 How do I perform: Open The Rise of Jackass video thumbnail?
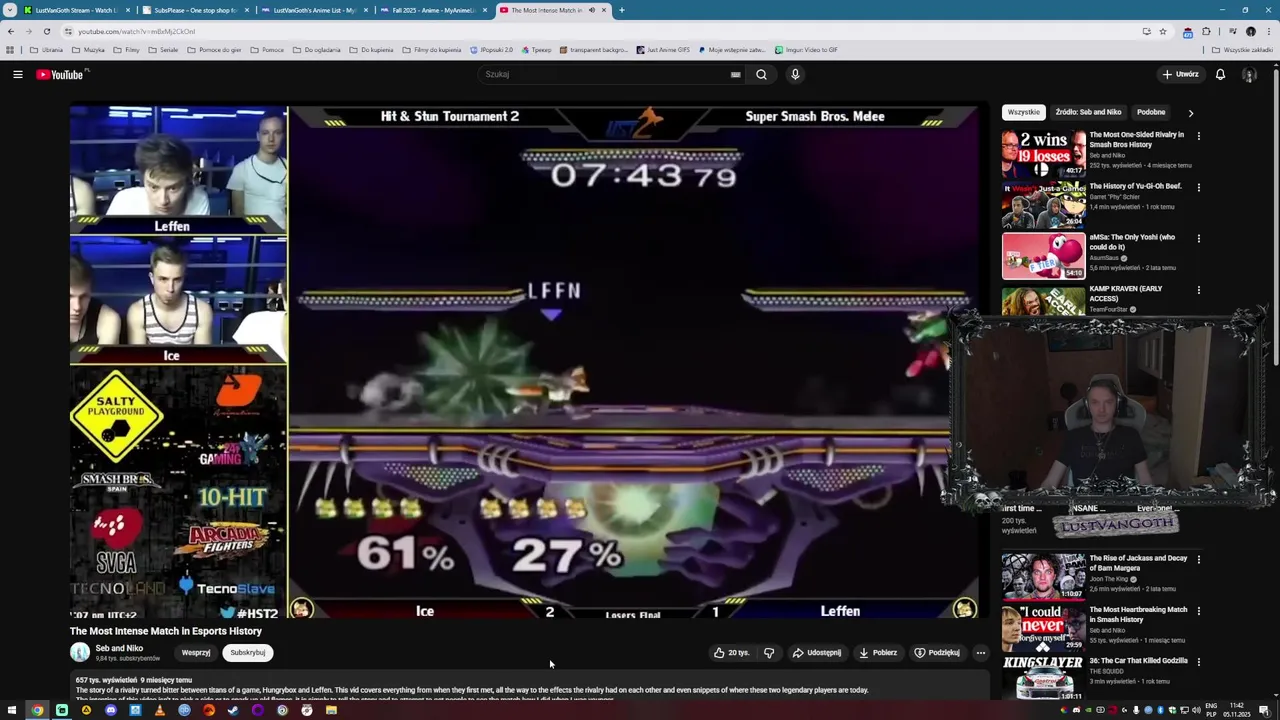click(x=1043, y=577)
